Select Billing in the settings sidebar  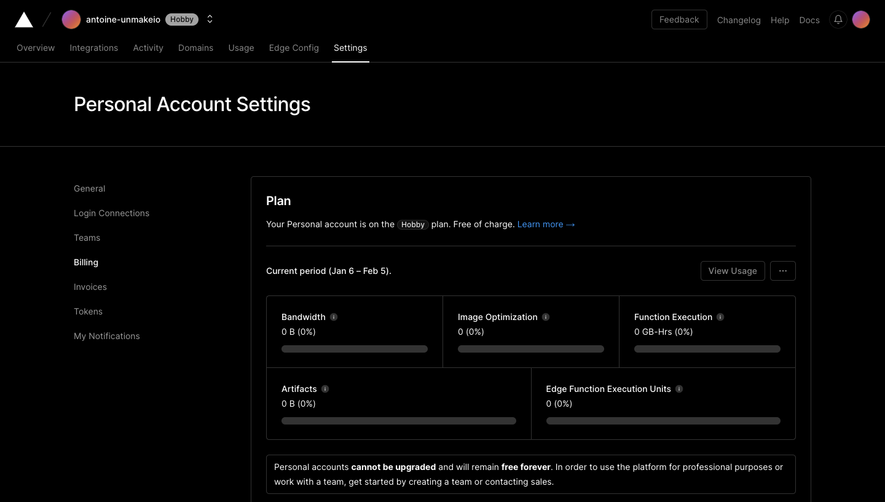86,262
